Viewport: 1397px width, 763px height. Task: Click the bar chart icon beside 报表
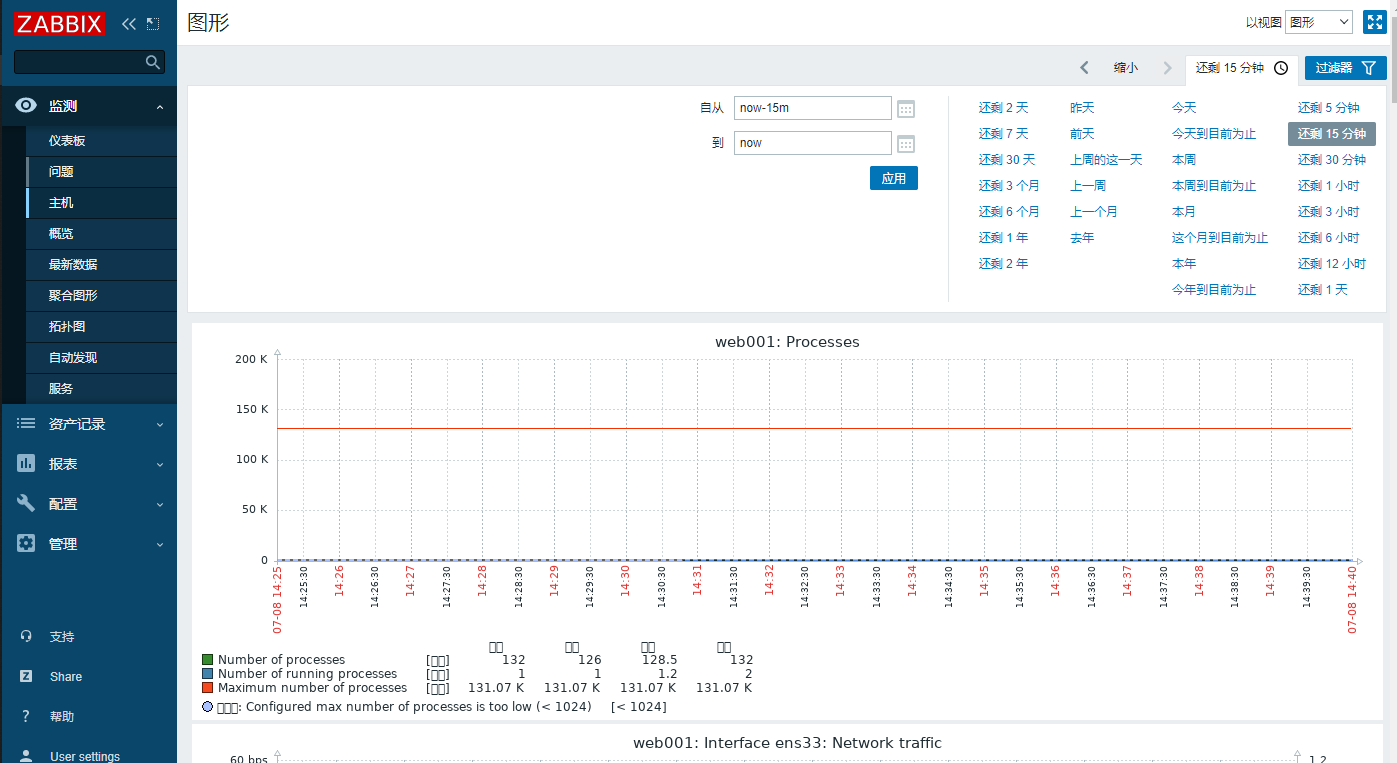(x=26, y=464)
